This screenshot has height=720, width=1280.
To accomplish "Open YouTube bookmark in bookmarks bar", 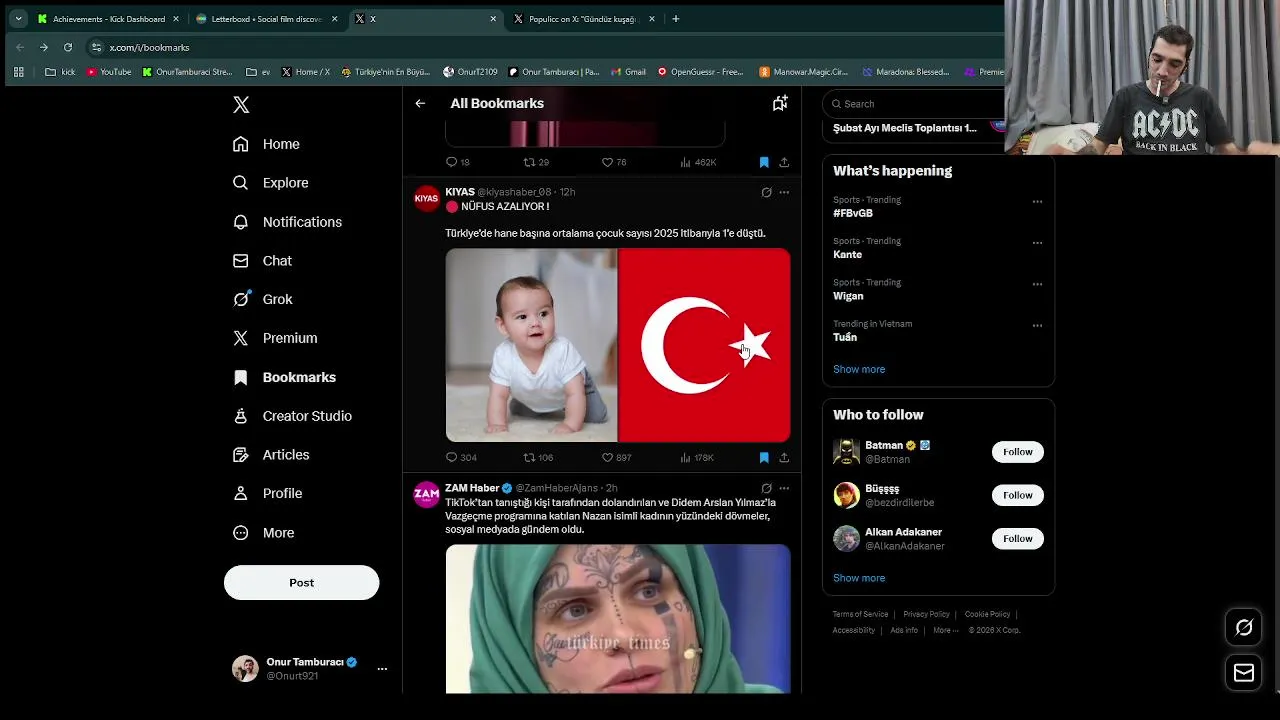I will tap(109, 72).
